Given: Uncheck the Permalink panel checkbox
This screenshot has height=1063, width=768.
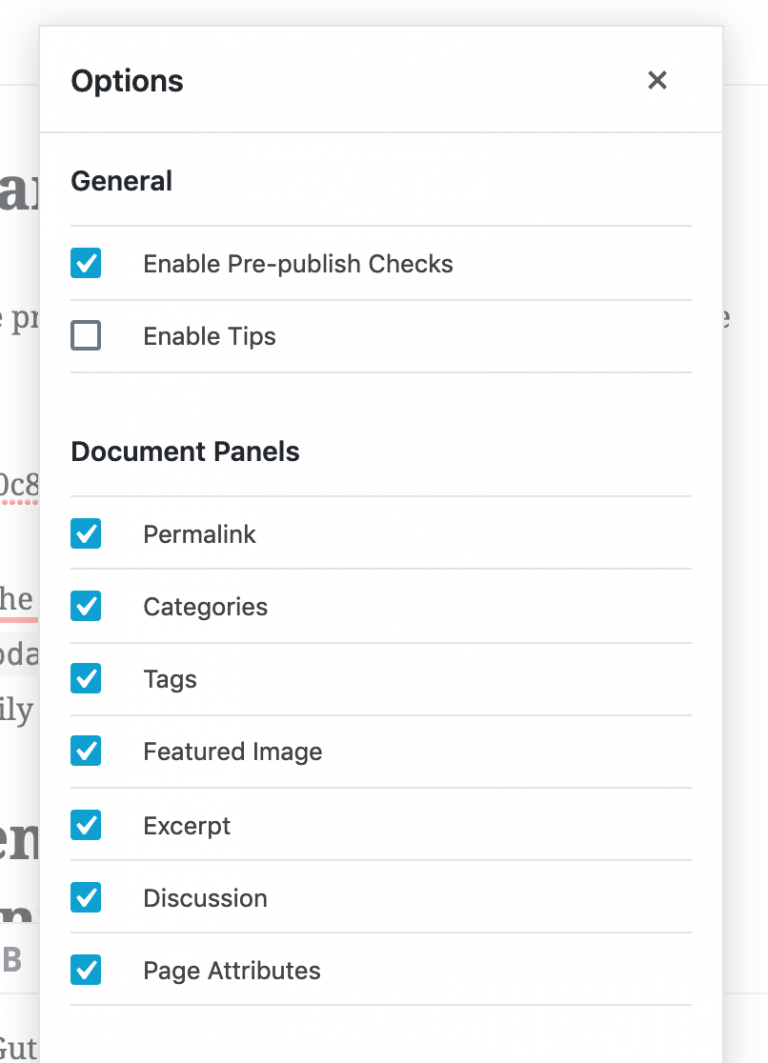Looking at the screenshot, I should click(86, 534).
